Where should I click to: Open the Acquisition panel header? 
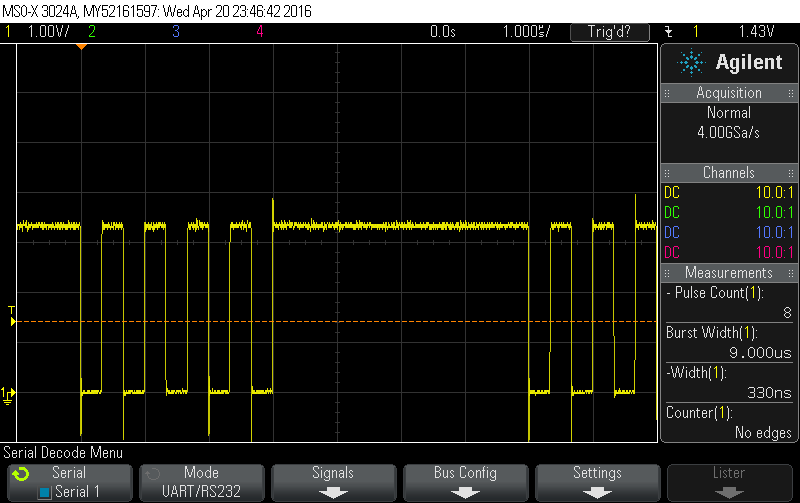click(x=729, y=93)
